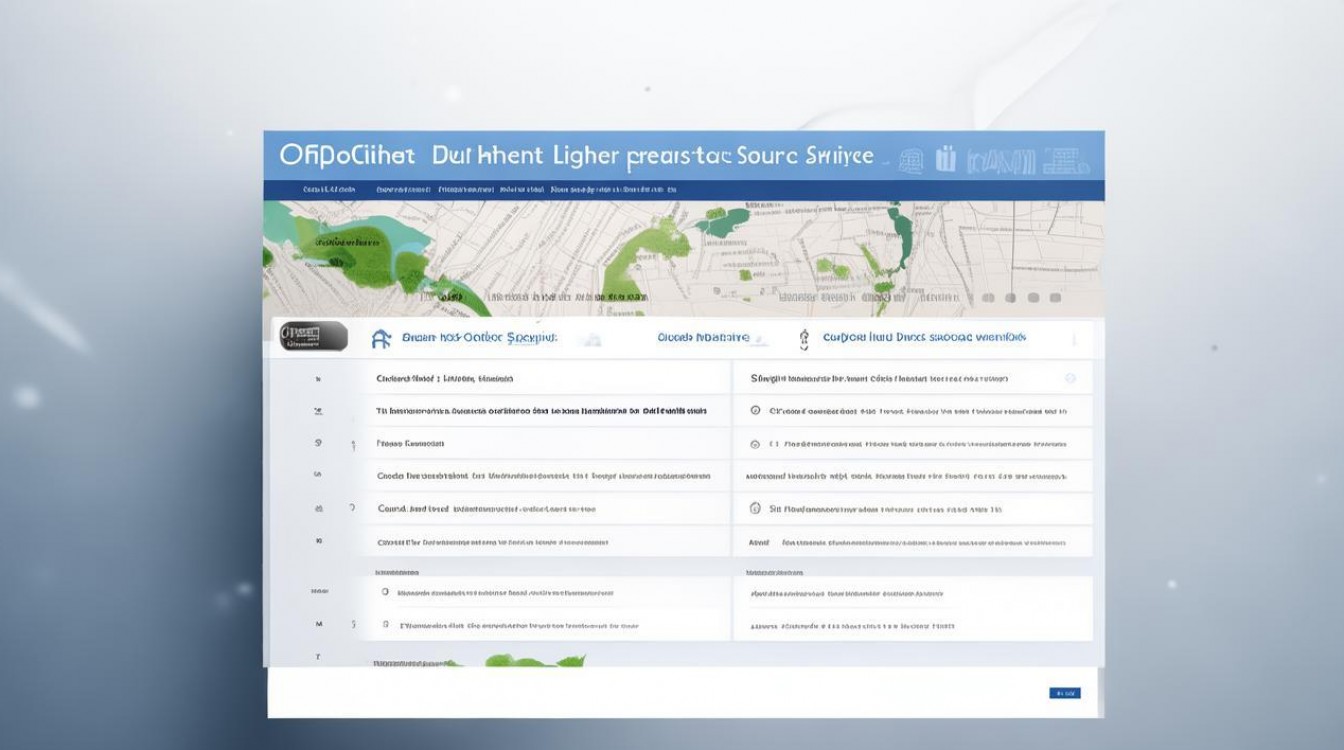Click the leftmost pale icon after the page title
The width and height of the screenshot is (1344, 750).
(911, 160)
